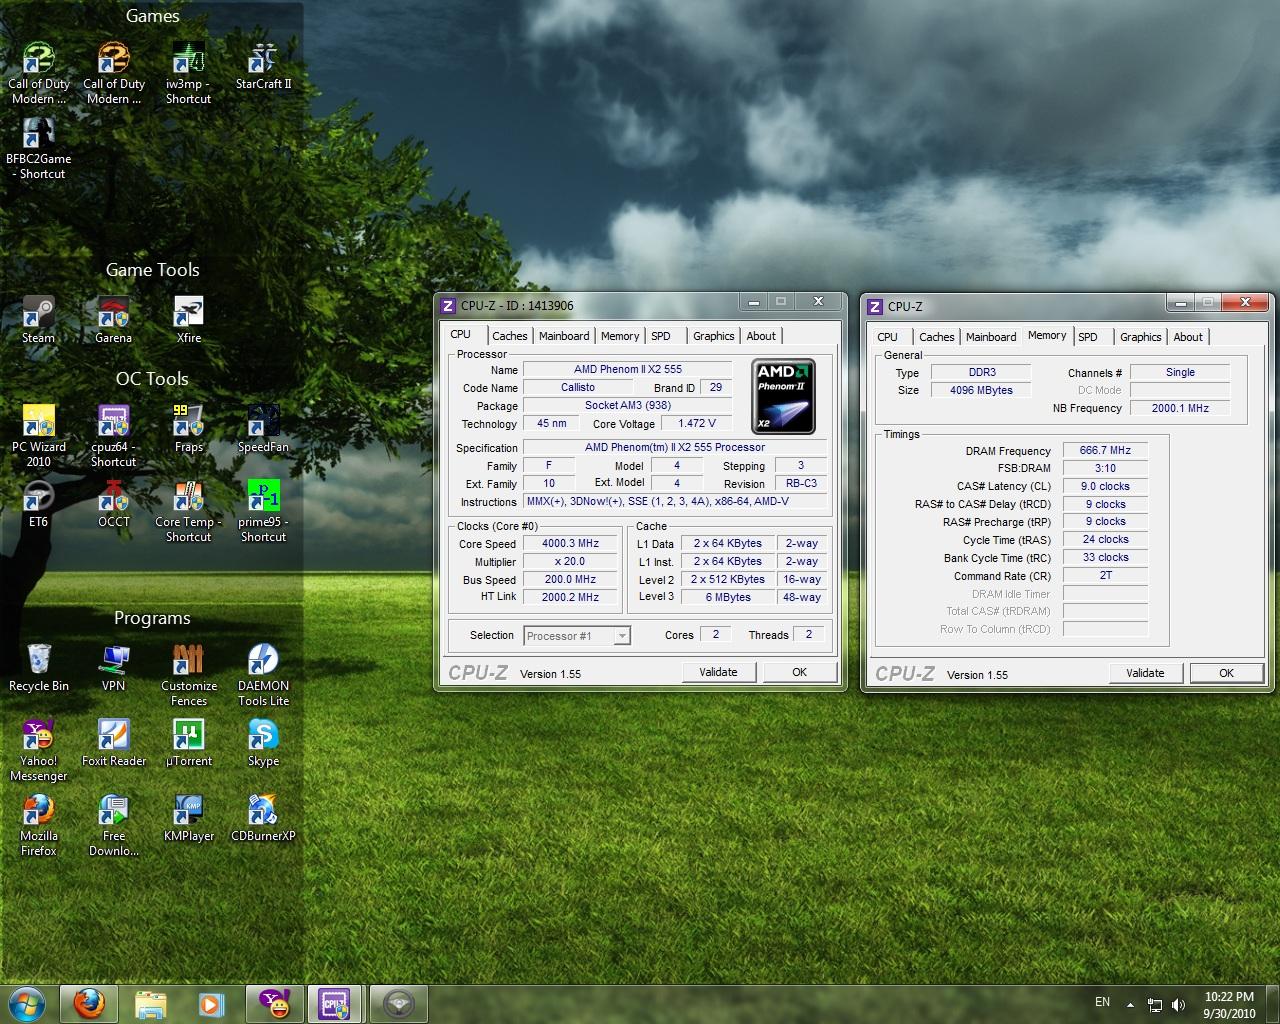Viewport: 1280px width, 1024px height.
Task: Show hidden system tray icons
Action: 1130,1004
